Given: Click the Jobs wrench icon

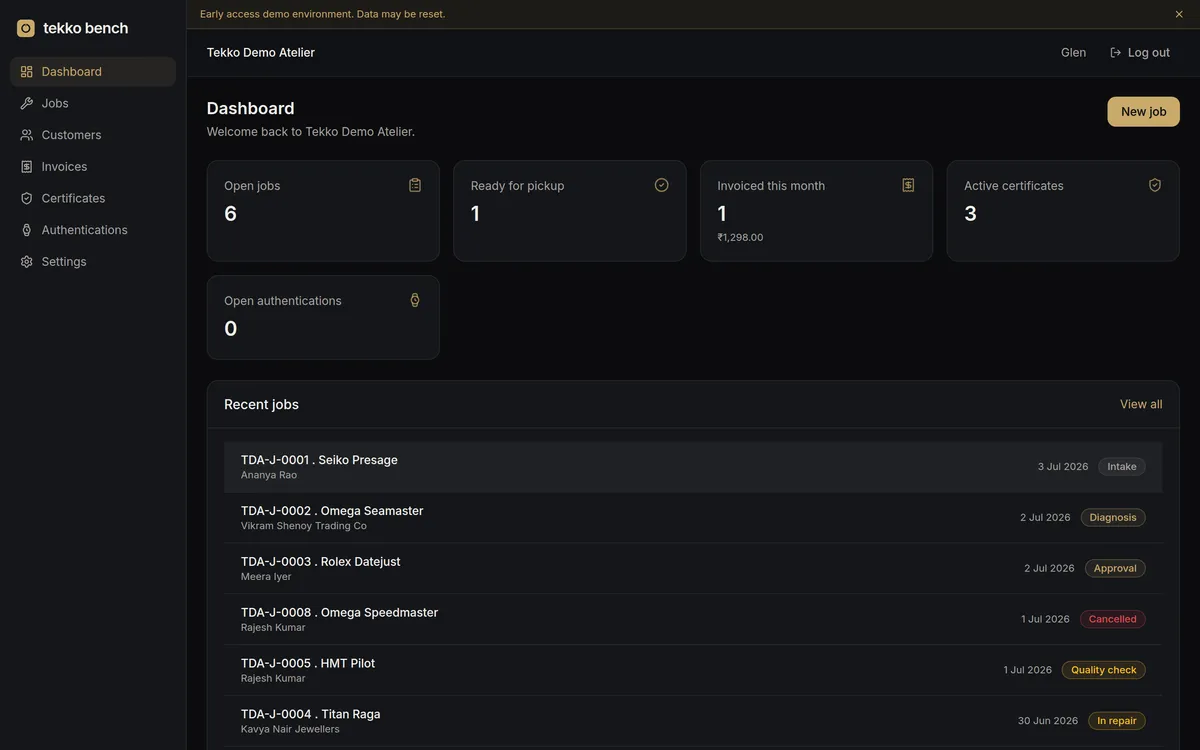Looking at the screenshot, I should tap(27, 103).
